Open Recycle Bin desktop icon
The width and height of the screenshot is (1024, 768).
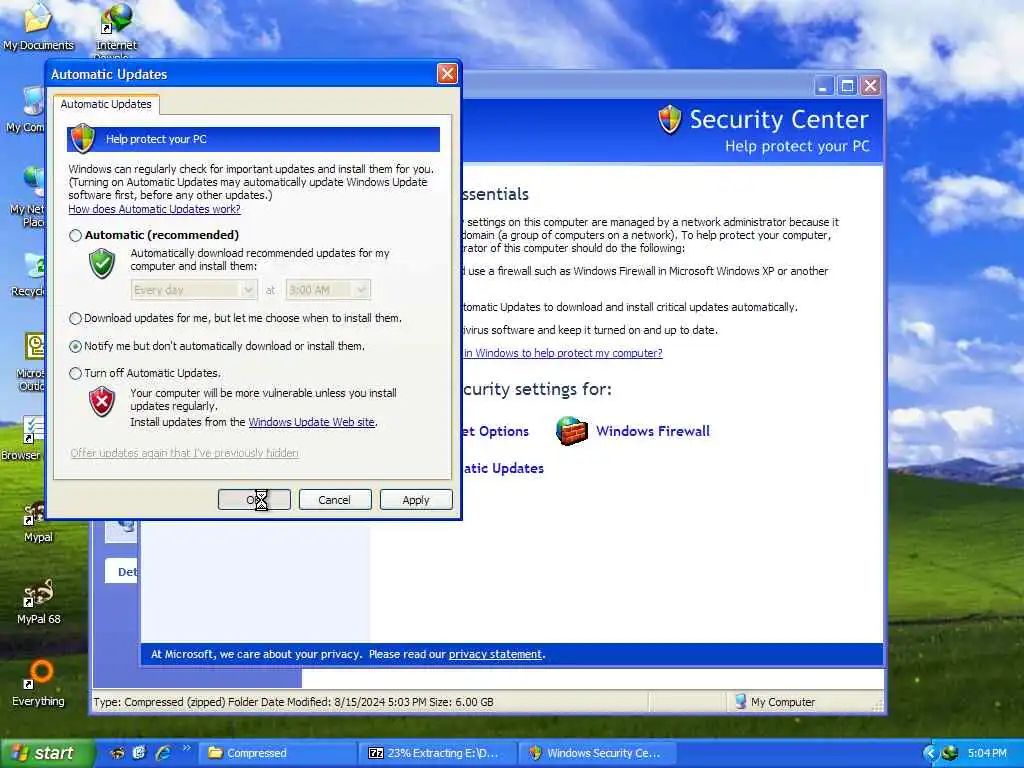[27, 274]
